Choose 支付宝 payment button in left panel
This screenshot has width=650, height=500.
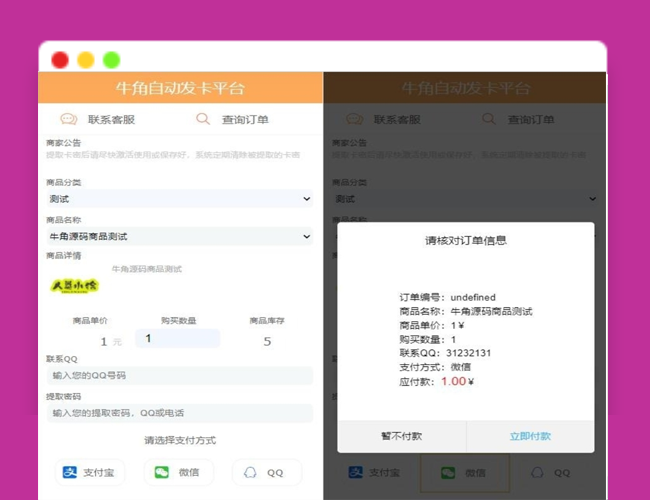point(90,472)
